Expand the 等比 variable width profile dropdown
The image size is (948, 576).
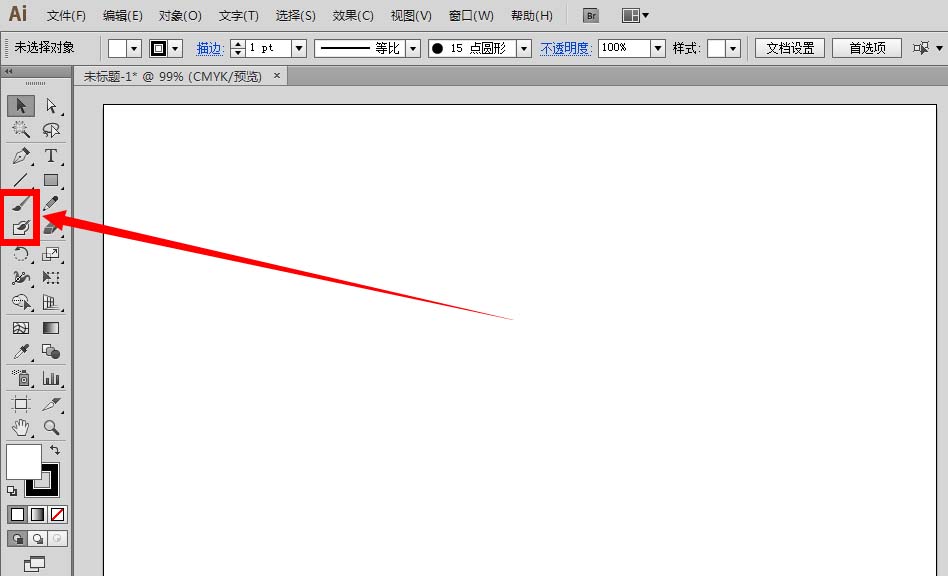point(413,48)
